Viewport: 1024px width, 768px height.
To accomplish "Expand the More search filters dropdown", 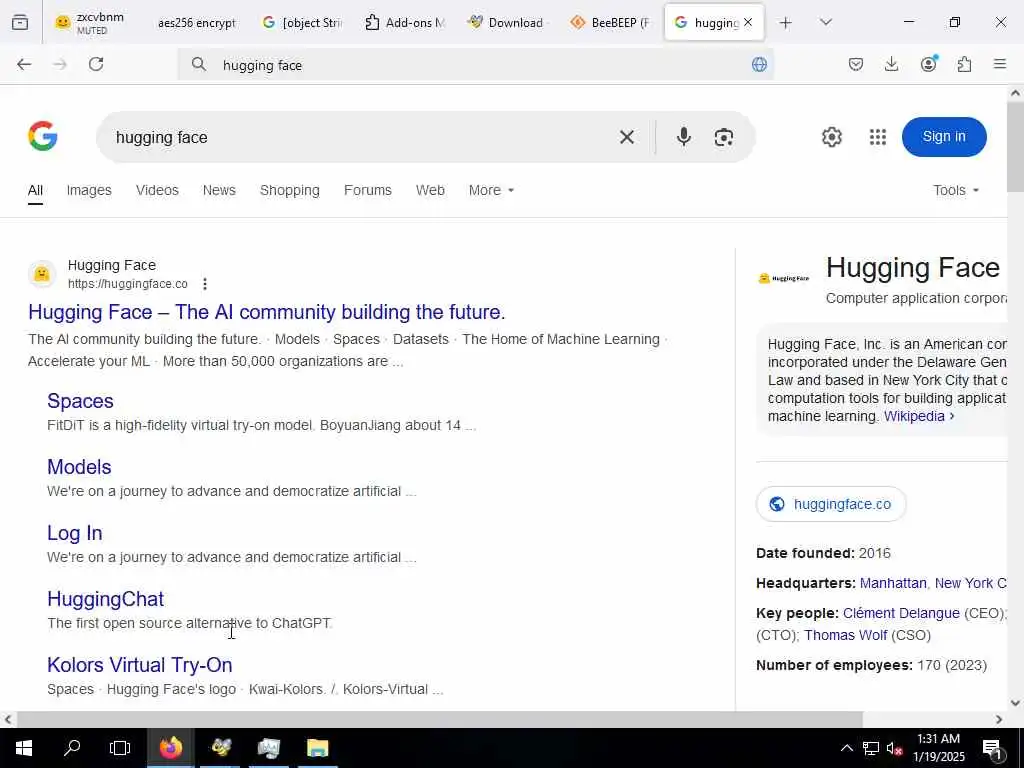I will click(x=491, y=190).
